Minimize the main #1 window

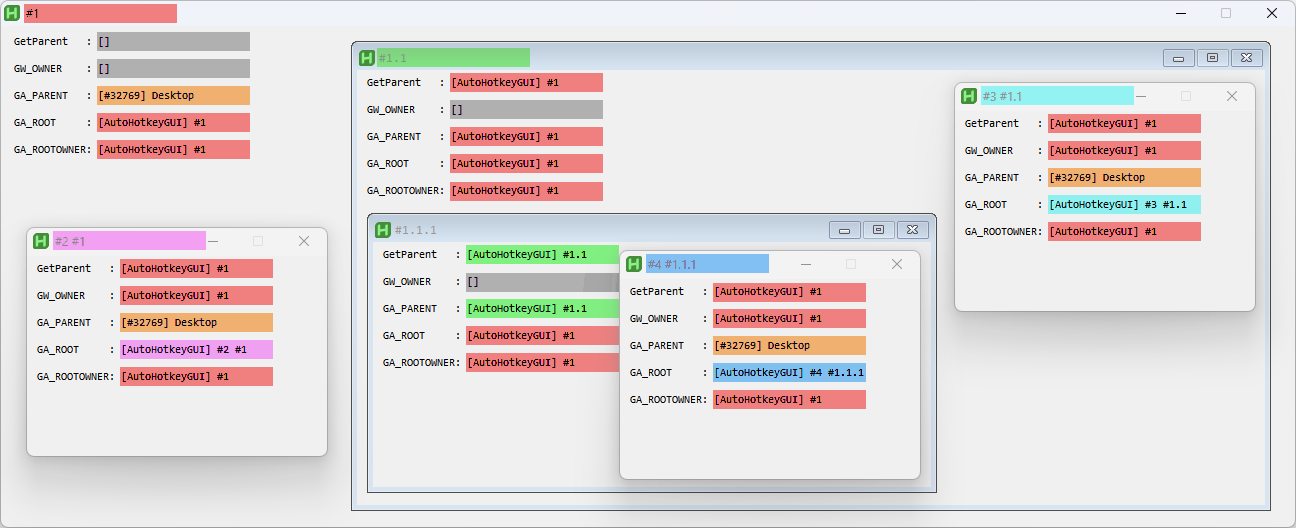pos(1181,13)
